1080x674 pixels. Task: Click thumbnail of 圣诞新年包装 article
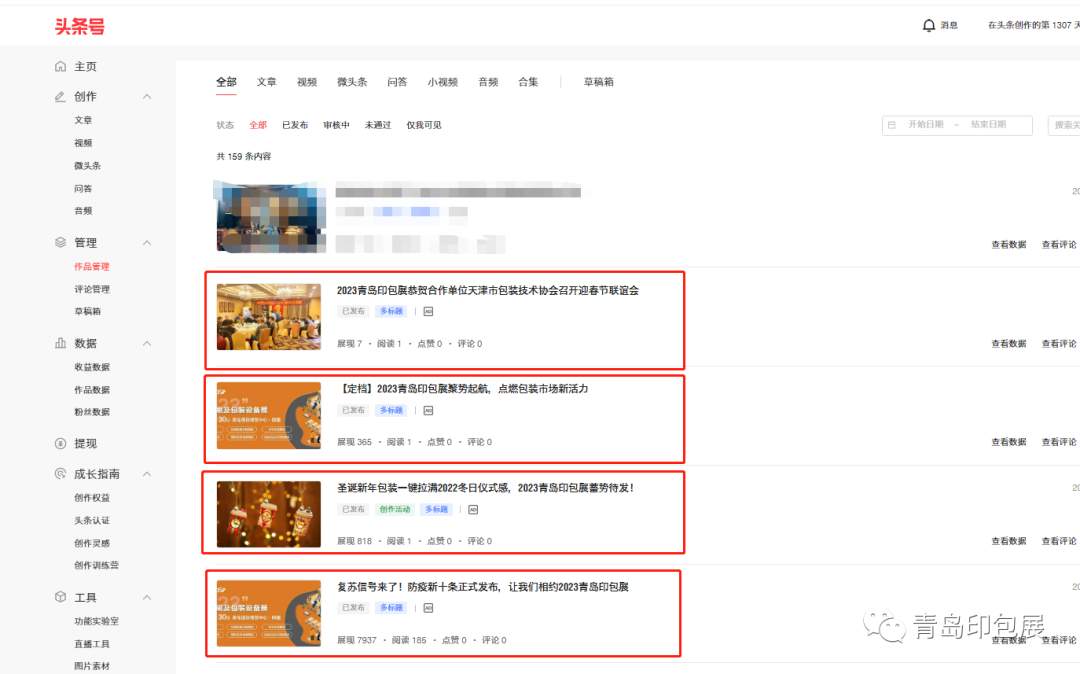click(x=269, y=514)
